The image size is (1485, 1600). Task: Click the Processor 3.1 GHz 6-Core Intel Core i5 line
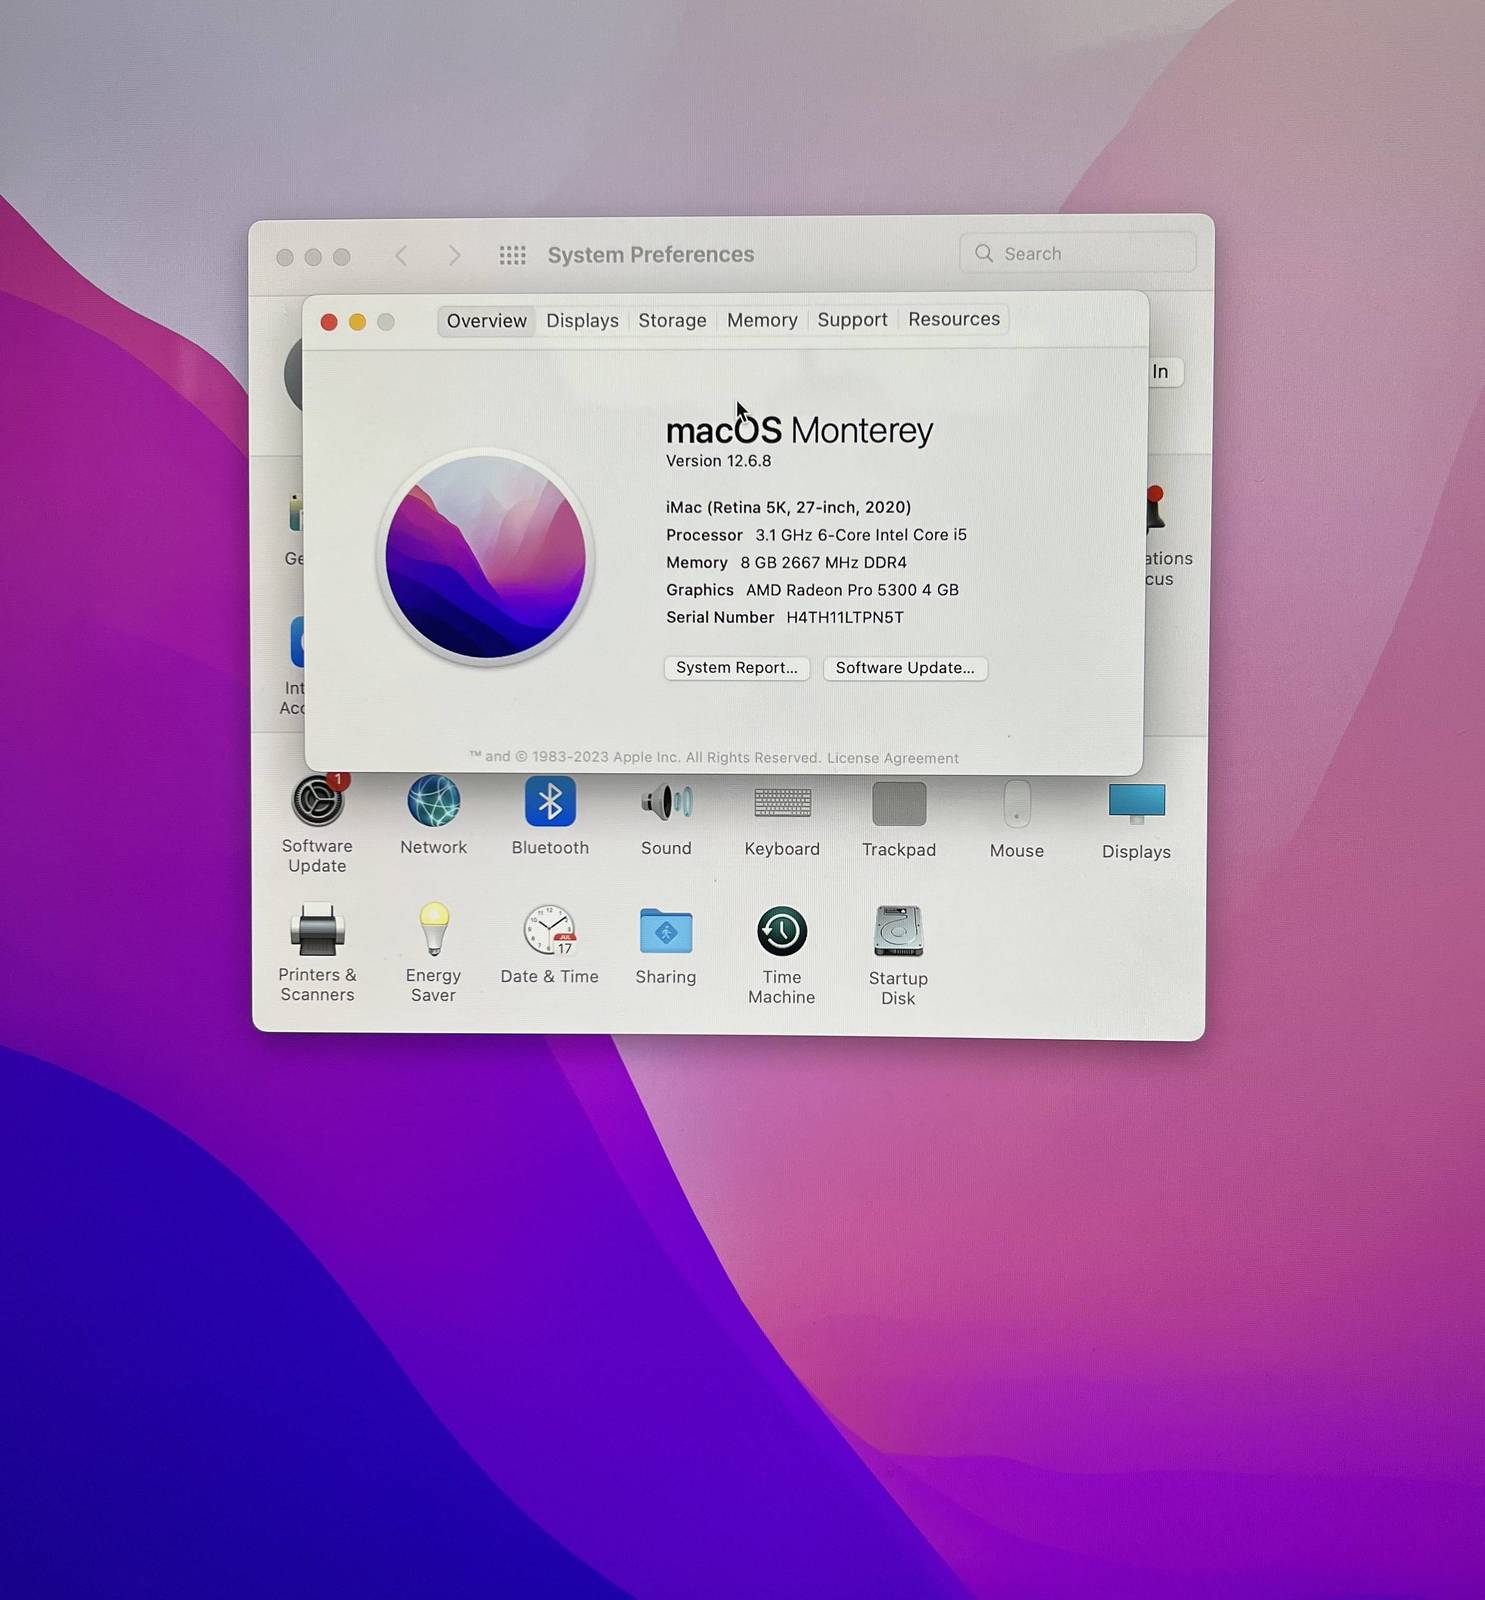click(x=817, y=535)
